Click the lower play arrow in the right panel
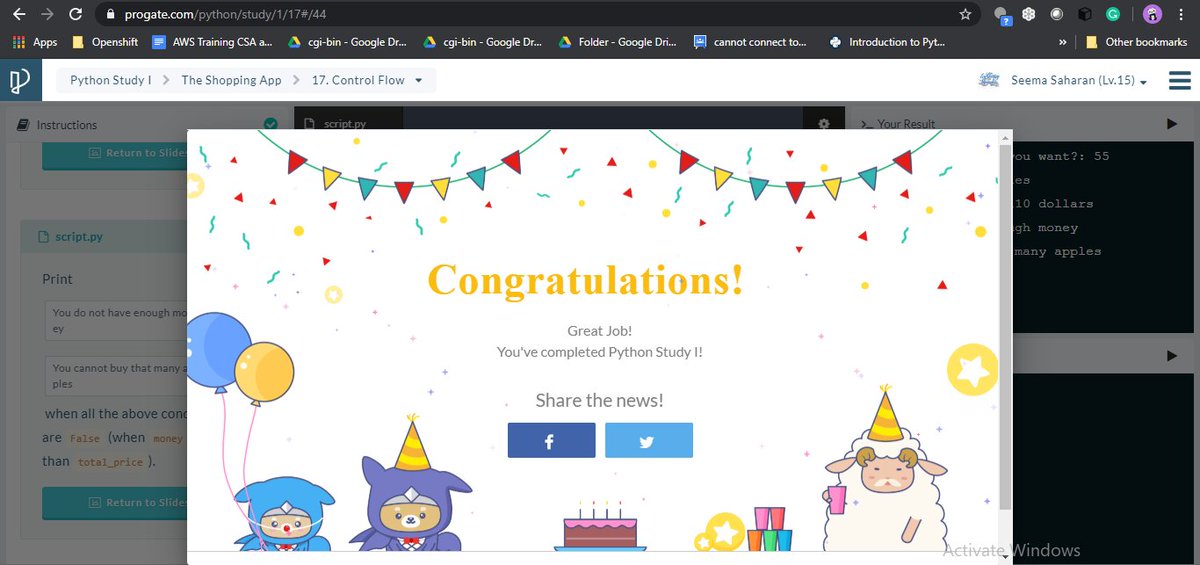Viewport: 1200px width, 565px height. pos(1172,355)
